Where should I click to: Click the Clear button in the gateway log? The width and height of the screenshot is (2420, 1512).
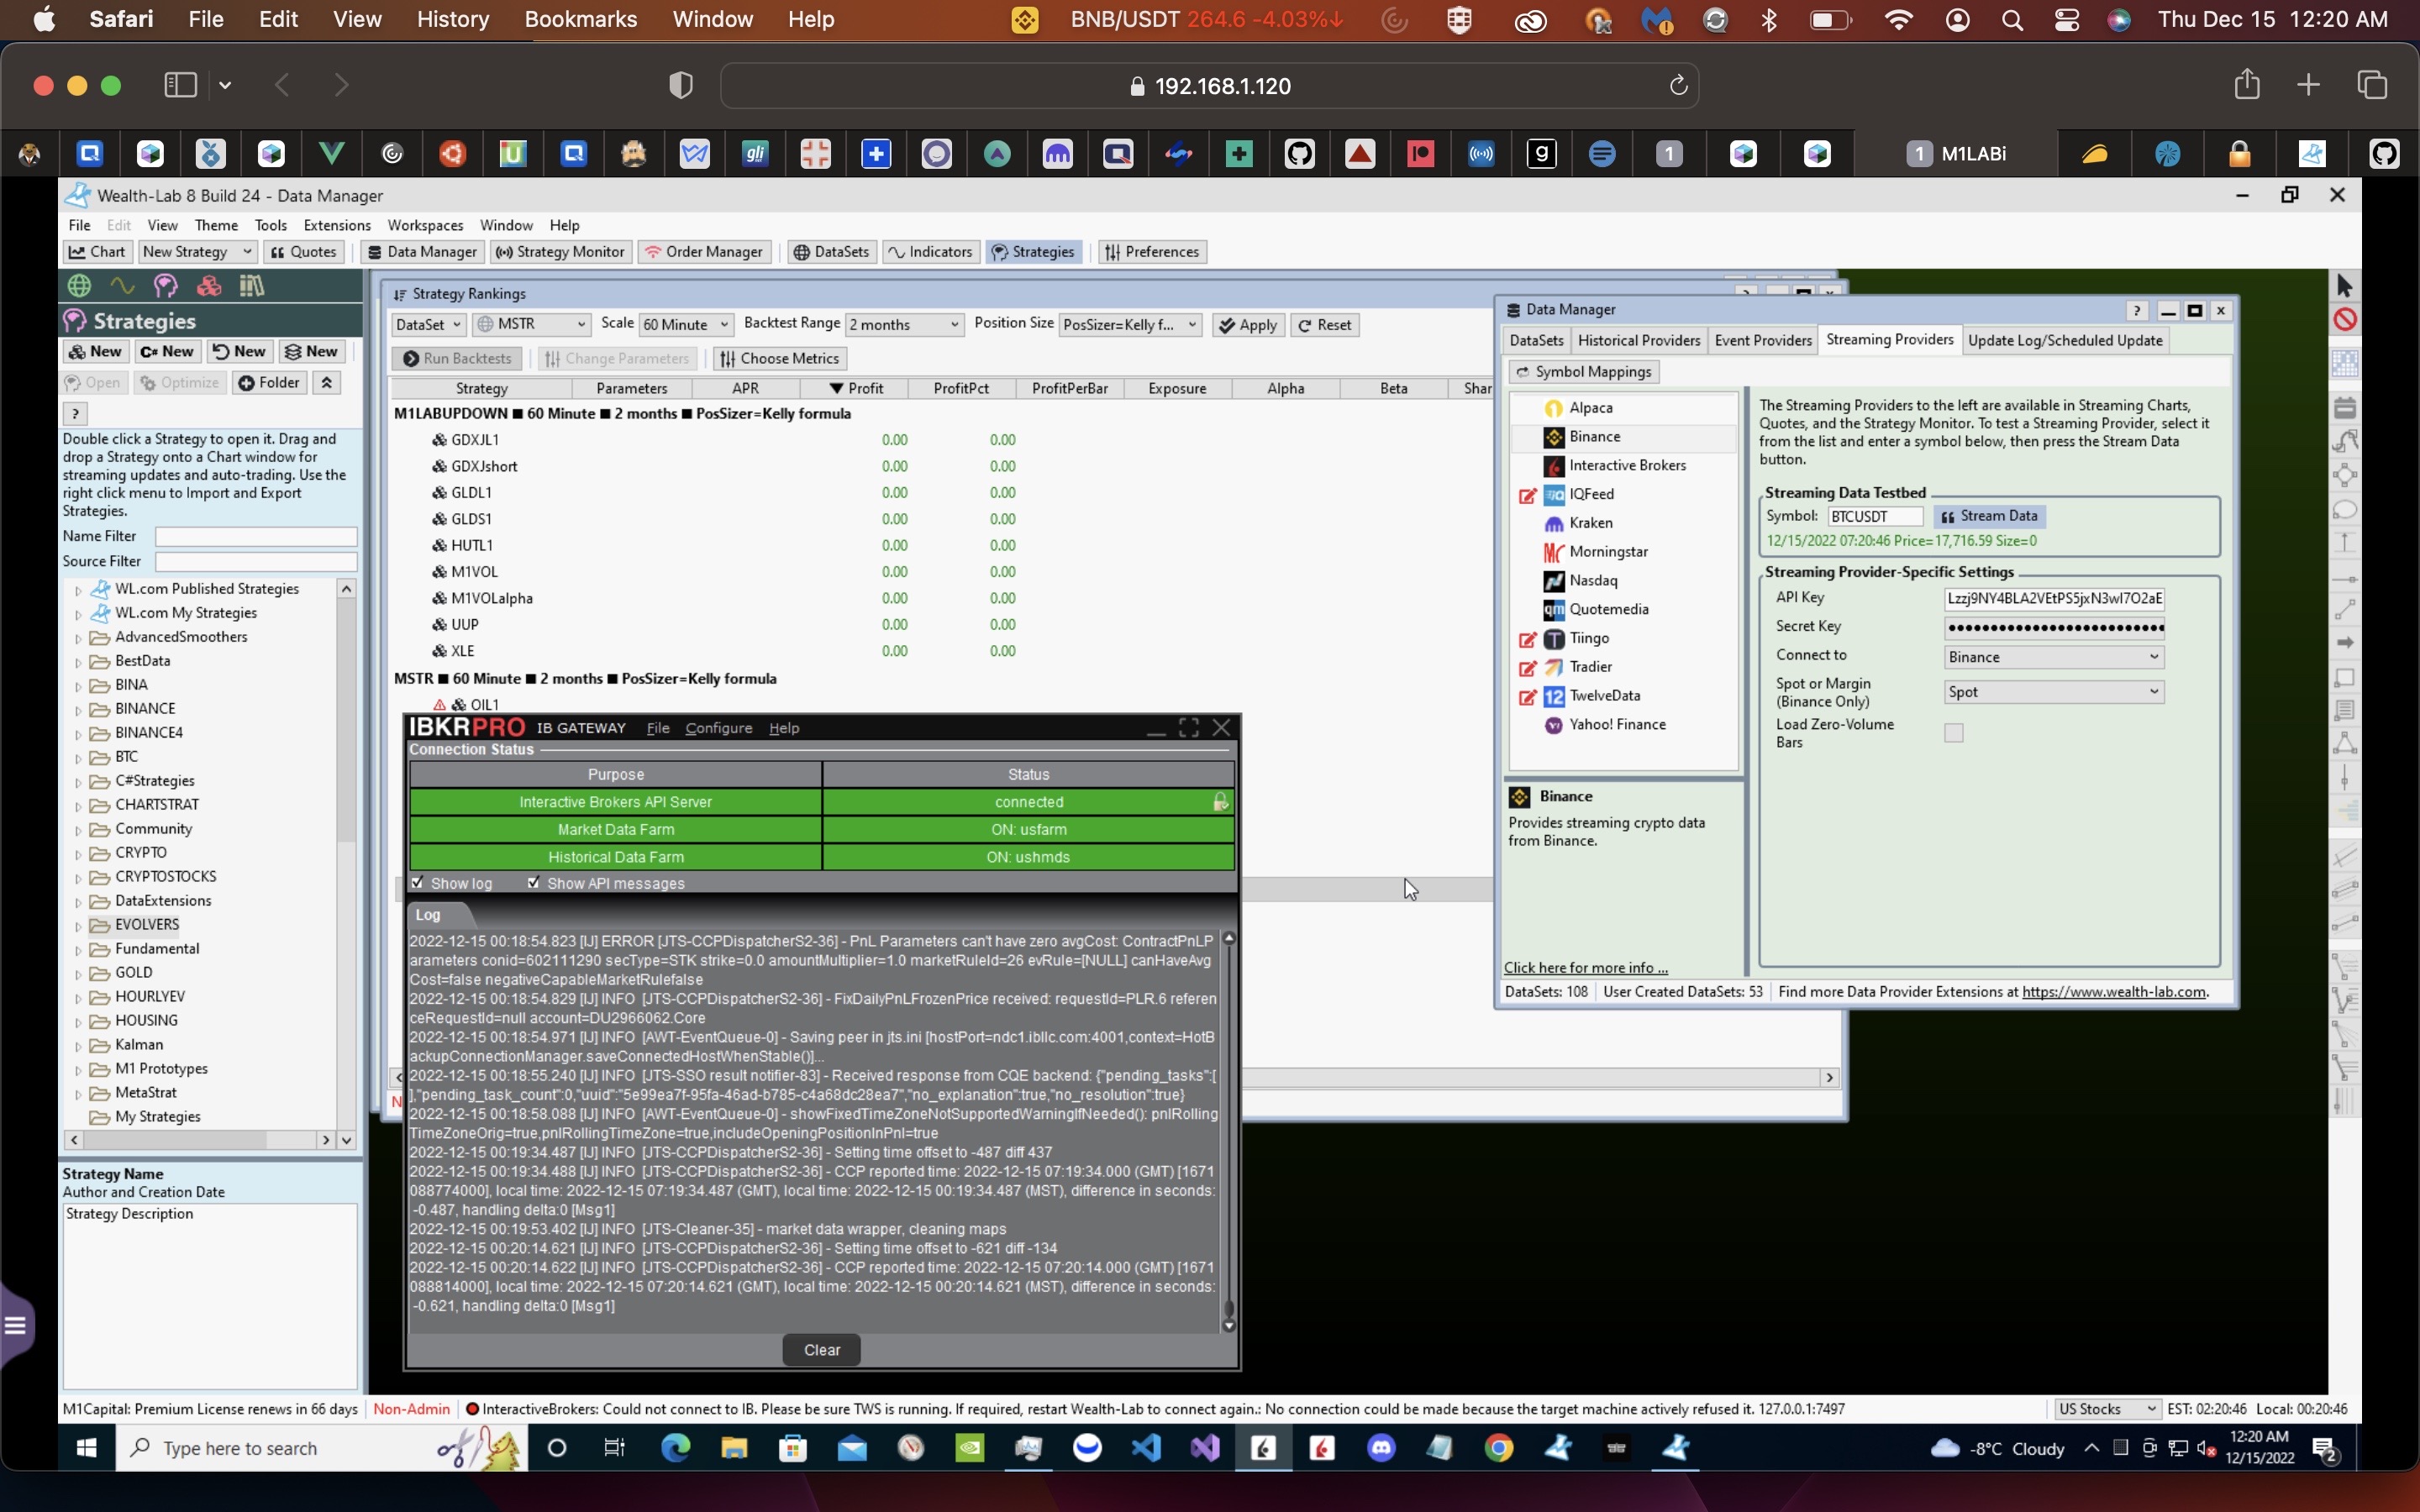pos(821,1350)
